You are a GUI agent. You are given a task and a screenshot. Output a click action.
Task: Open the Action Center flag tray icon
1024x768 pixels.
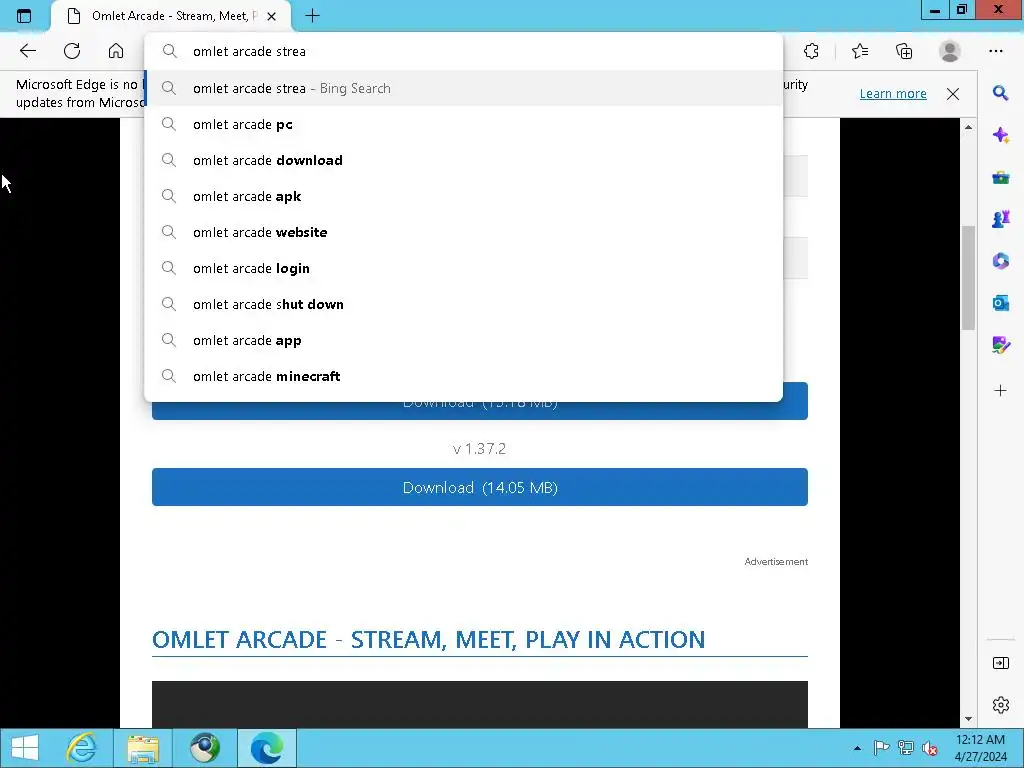tap(881, 748)
